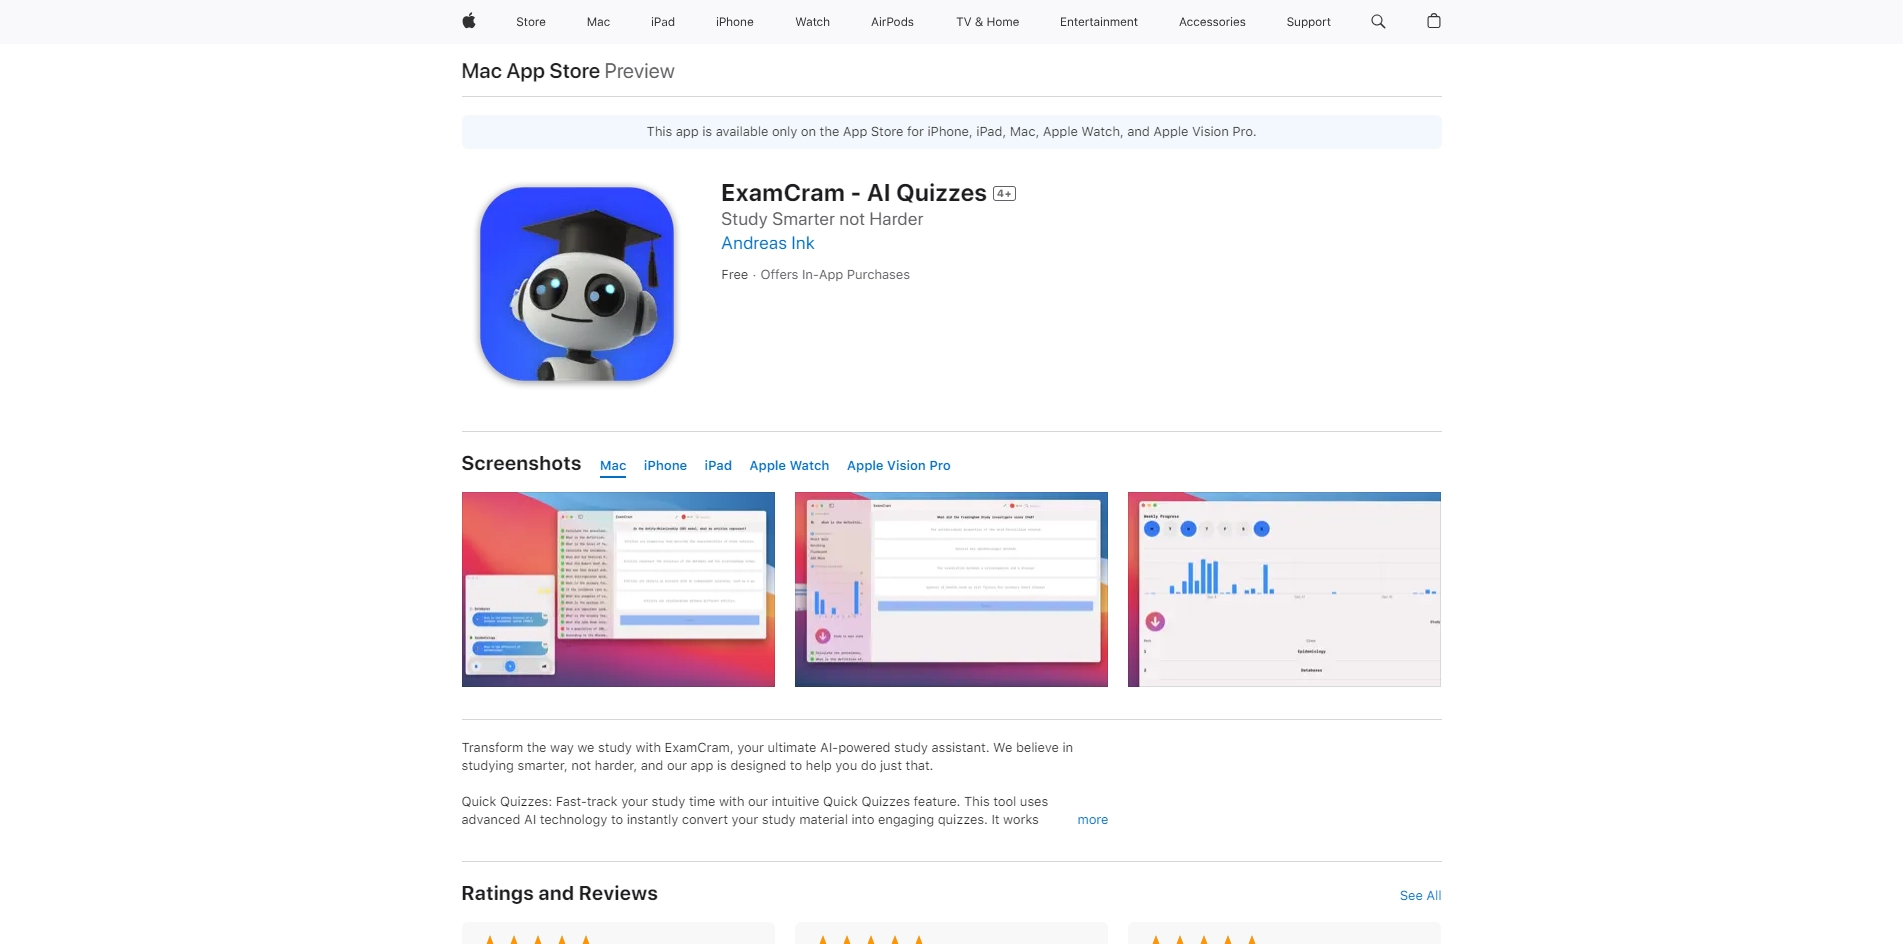
Task: Open the Store menu
Action: click(531, 22)
